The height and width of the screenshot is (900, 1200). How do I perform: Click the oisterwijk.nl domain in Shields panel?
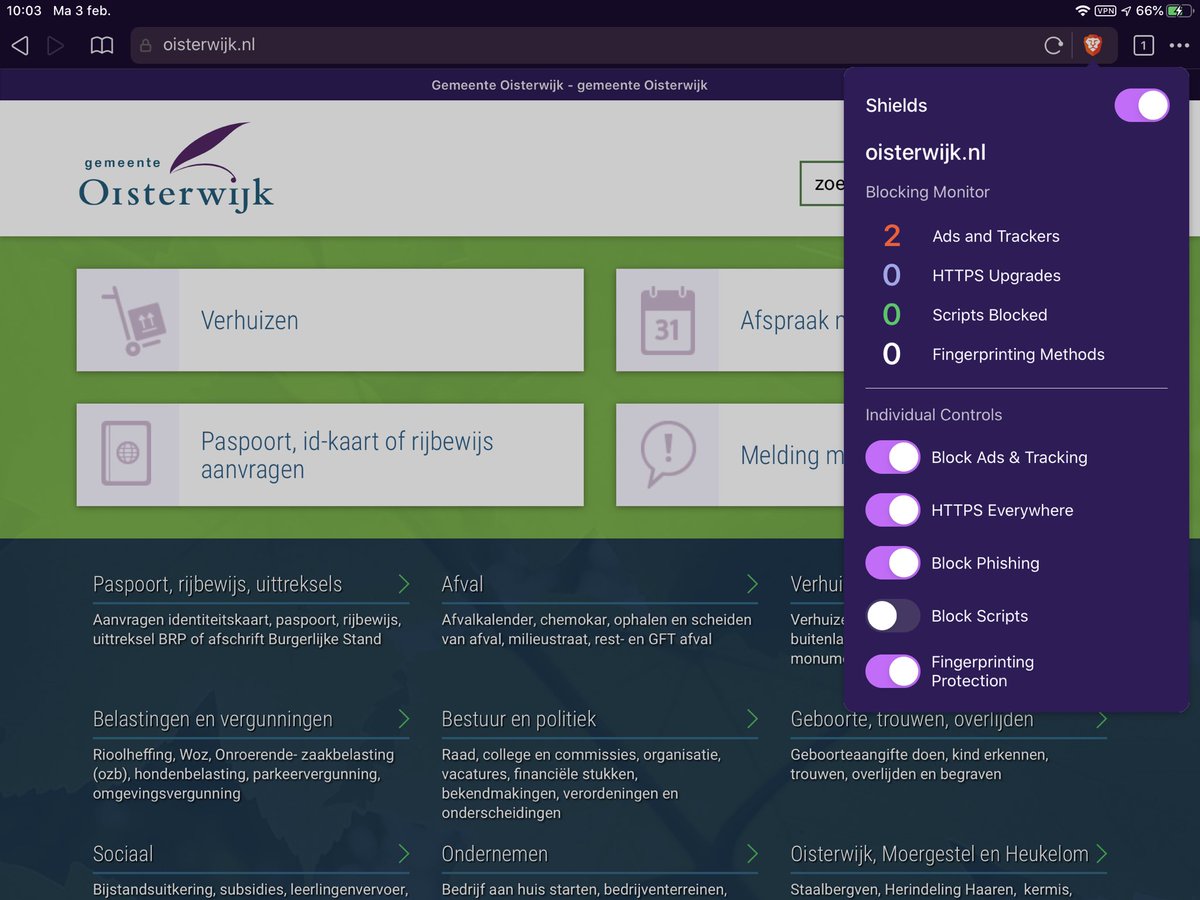(x=926, y=153)
